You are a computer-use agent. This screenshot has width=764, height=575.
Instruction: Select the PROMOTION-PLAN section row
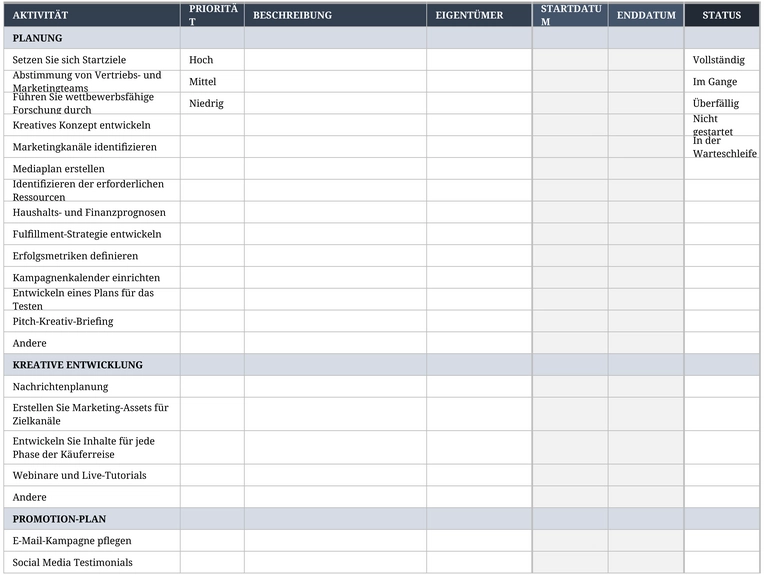pos(382,519)
